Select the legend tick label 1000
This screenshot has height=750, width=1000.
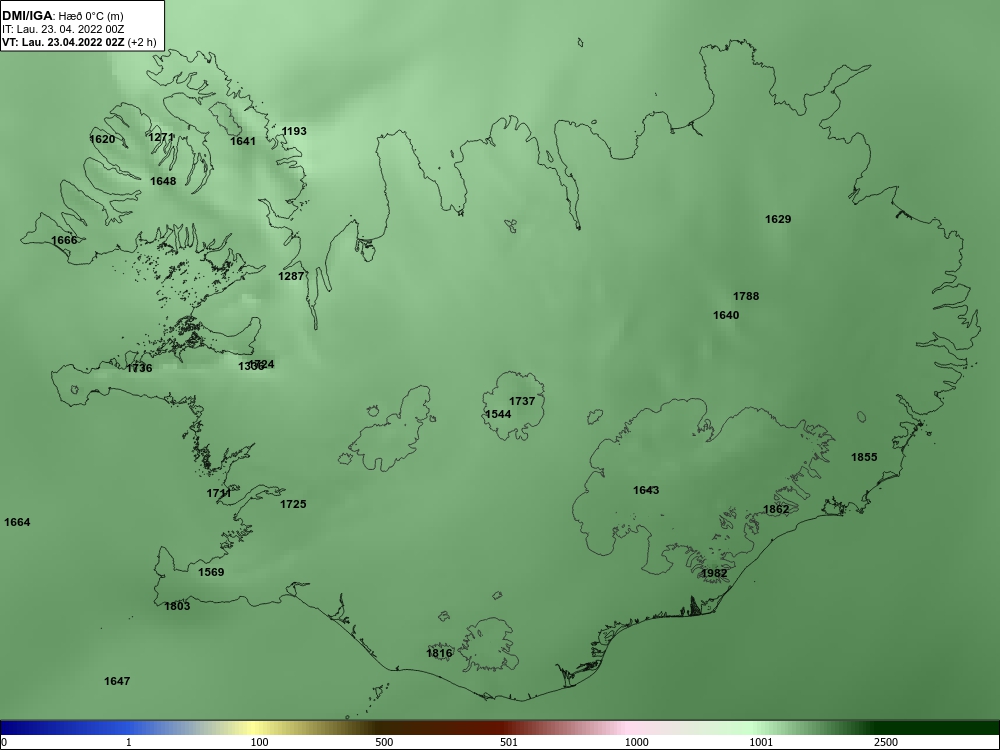click(636, 742)
